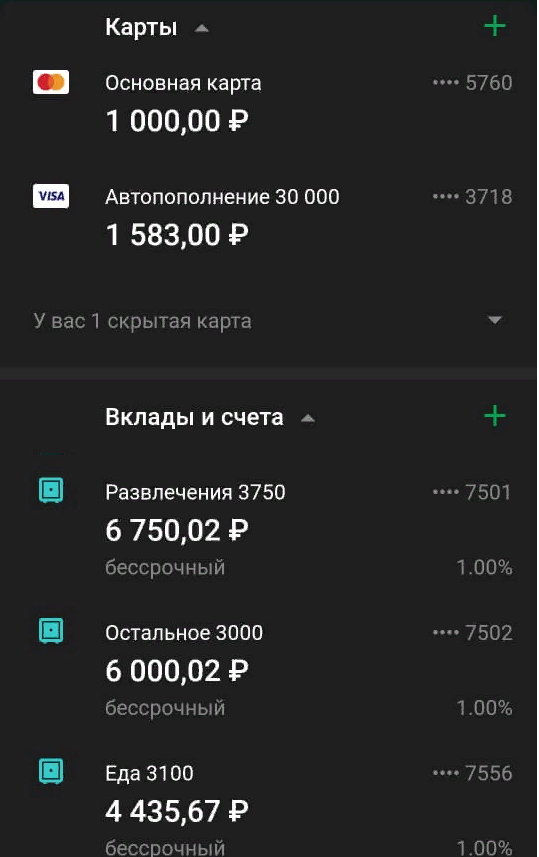Add a new deposit with green plus
This screenshot has height=857, width=539.
pyautogui.click(x=495, y=416)
